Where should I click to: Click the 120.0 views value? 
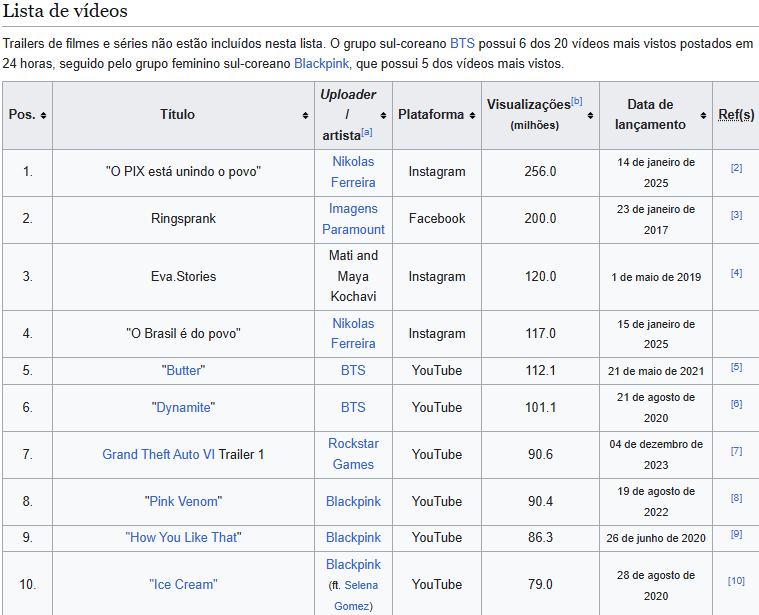pos(540,277)
